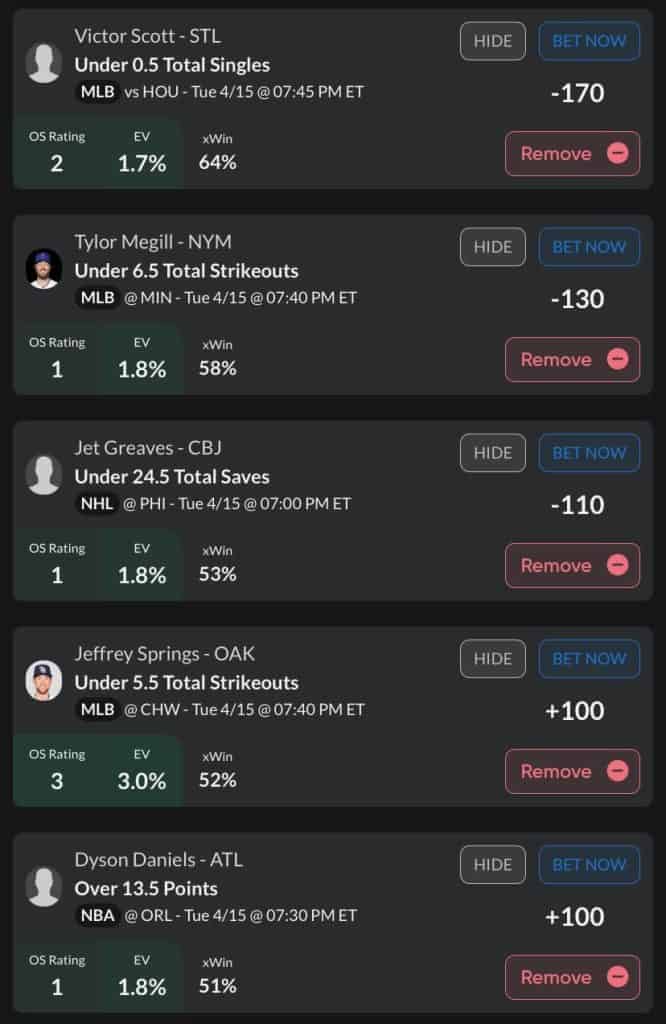Click Dyson Daniels' placeholder avatar icon
The image size is (666, 1024).
click(44, 887)
